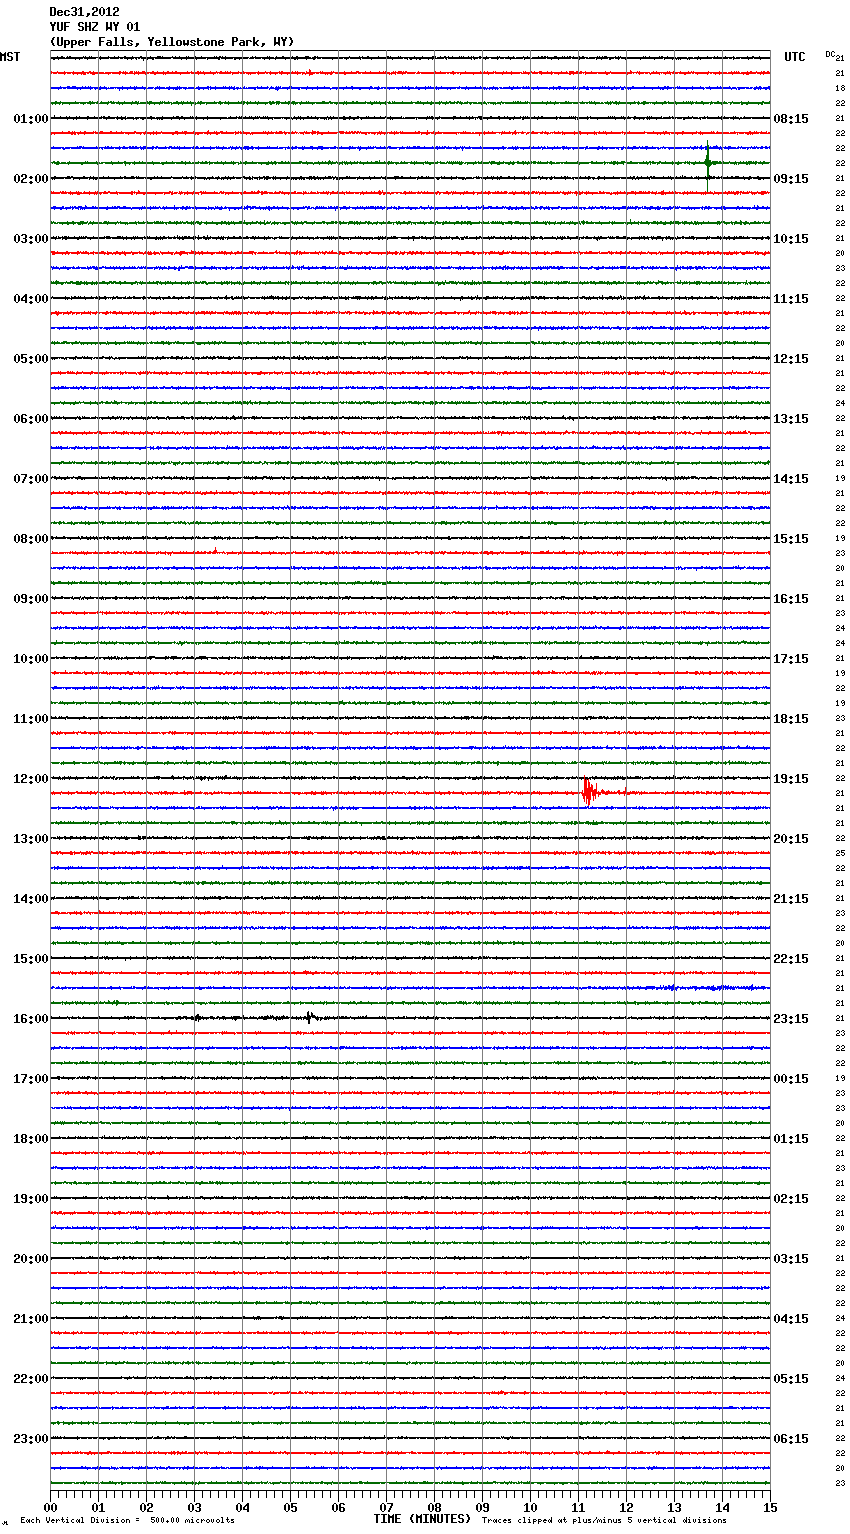Select the 07:00 MST time label
Viewport: 850px width, 1534px height.
pos(31,479)
